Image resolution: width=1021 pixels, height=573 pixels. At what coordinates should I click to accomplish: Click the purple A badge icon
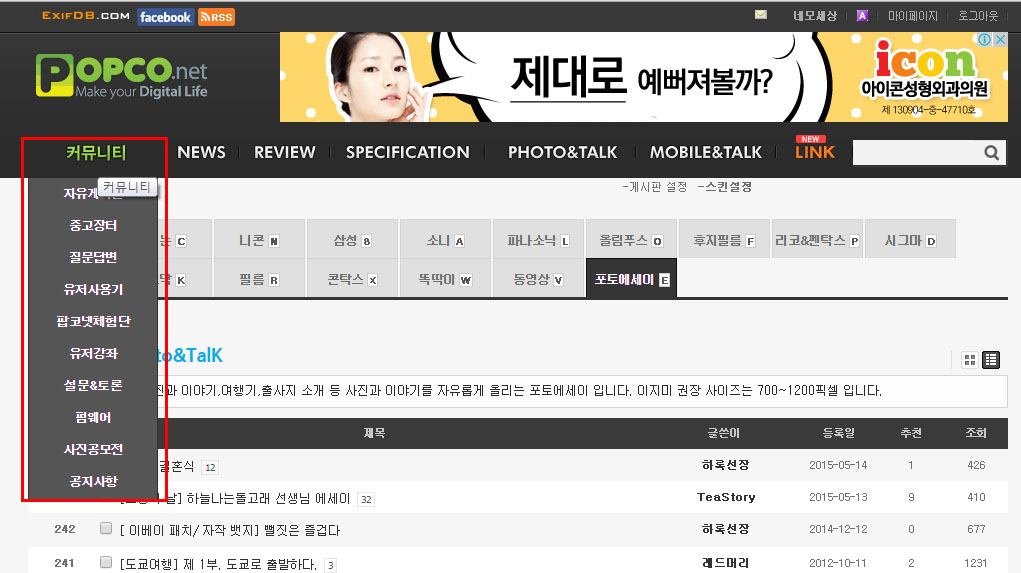tap(862, 16)
